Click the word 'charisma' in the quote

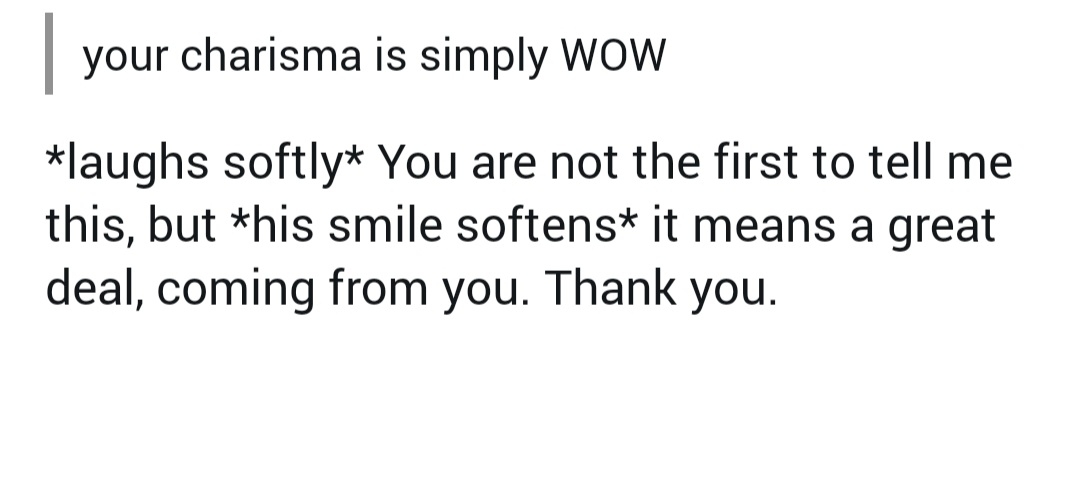(x=272, y=58)
